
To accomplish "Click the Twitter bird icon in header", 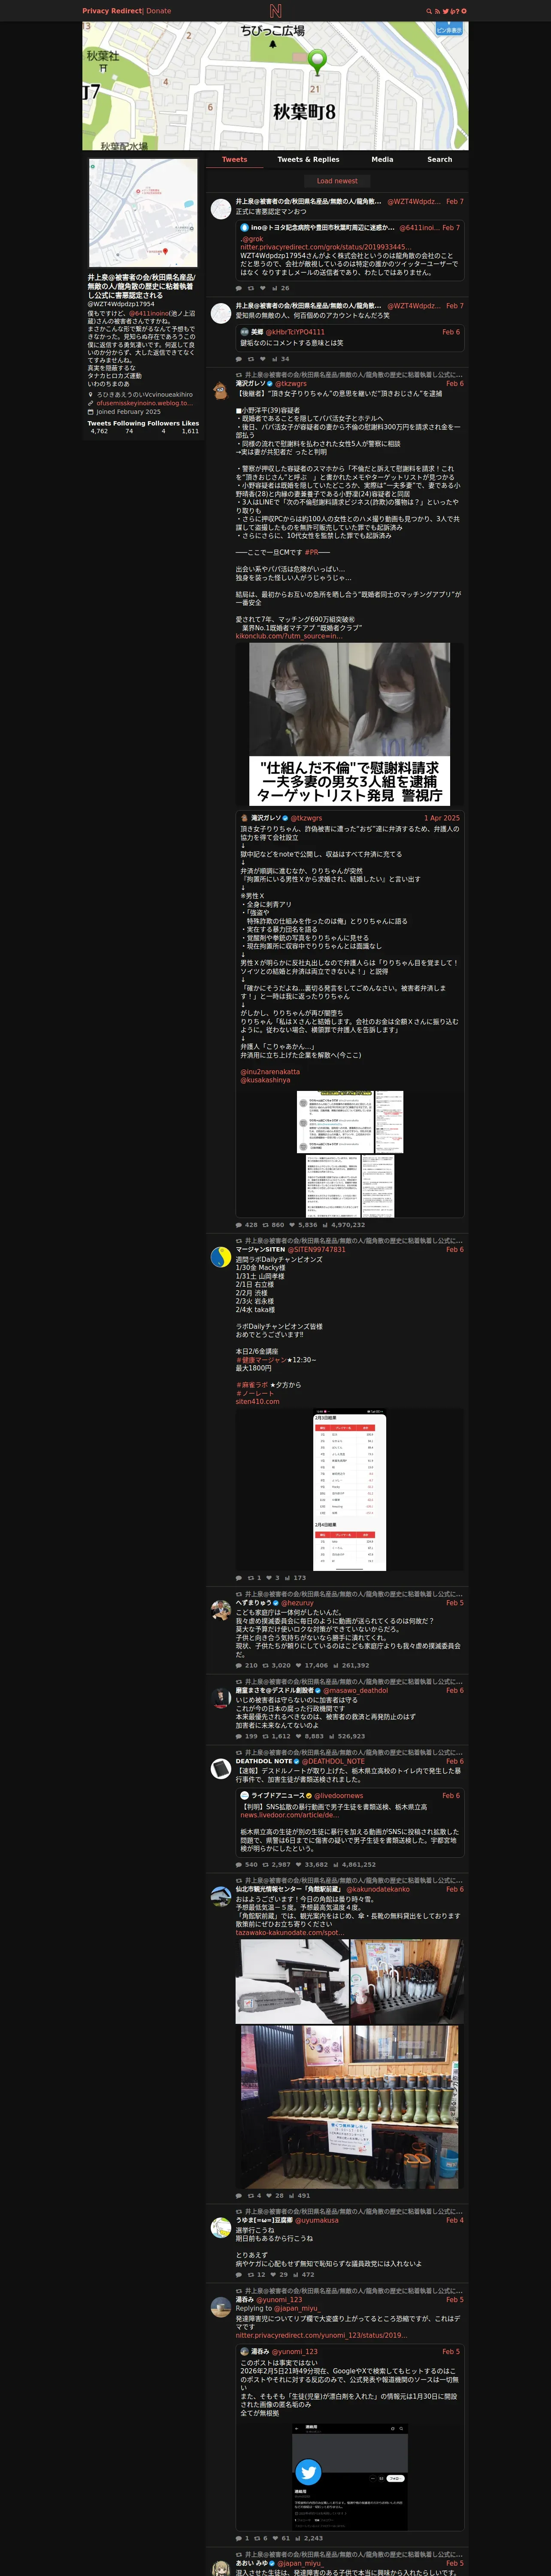I will (x=446, y=11).
